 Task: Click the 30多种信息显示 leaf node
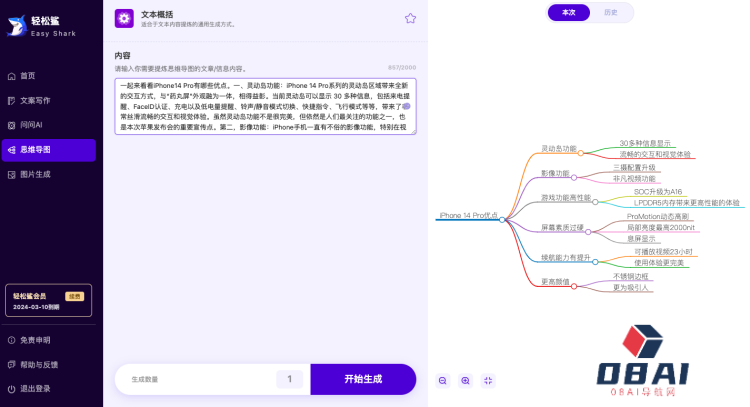645,143
